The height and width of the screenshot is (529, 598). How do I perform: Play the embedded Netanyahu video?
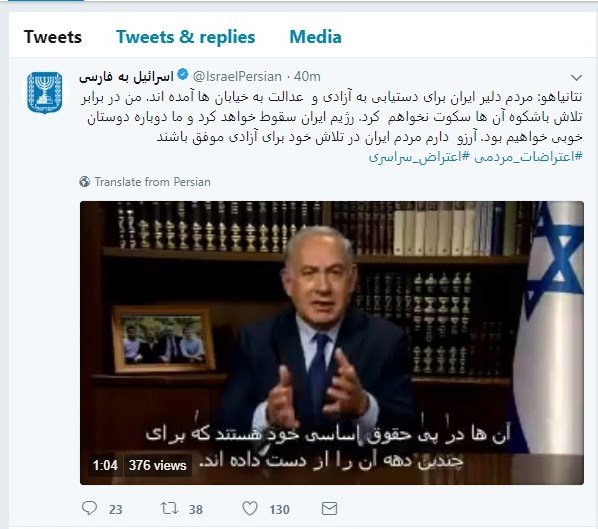(x=332, y=343)
